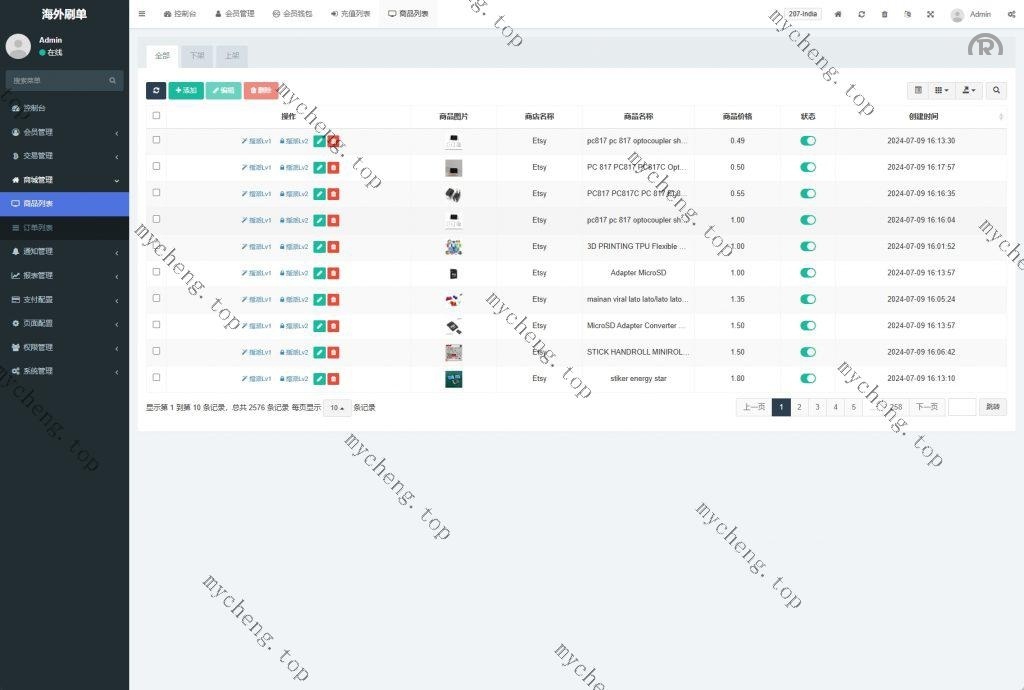Click red delete icon for stiker energy star
Image resolution: width=1024 pixels, height=690 pixels.
click(333, 378)
